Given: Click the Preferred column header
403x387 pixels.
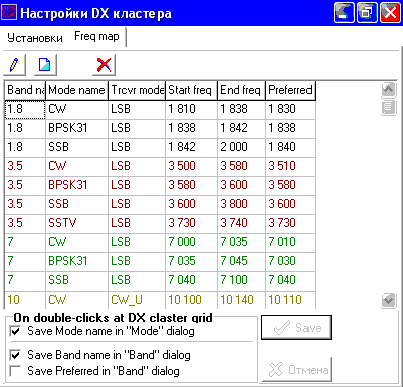Looking at the screenshot, I should (x=290, y=90).
